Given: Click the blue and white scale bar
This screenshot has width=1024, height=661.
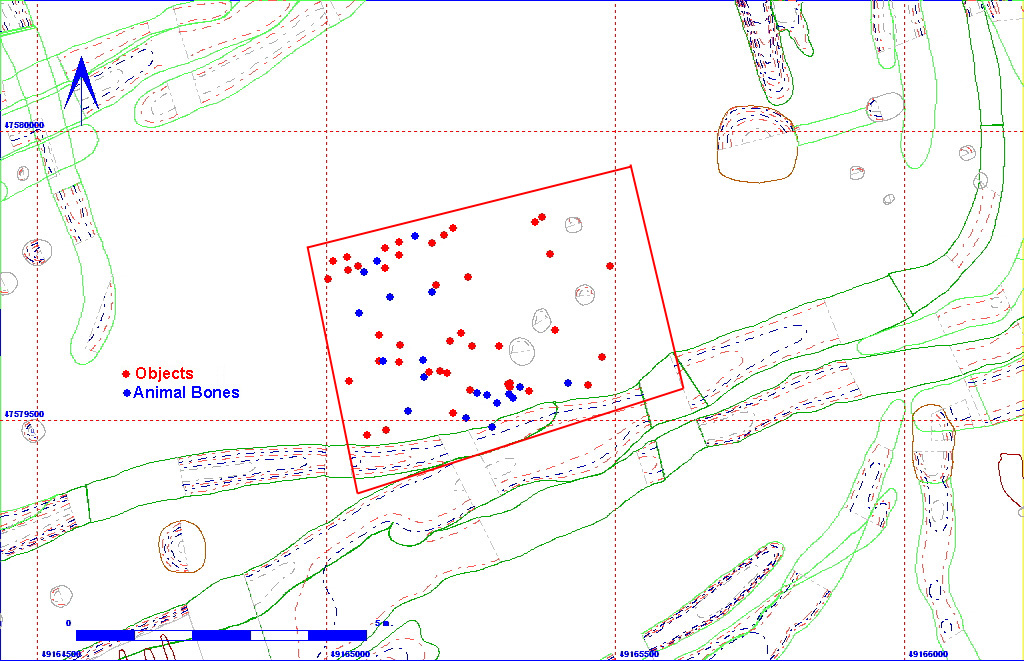Looking at the screenshot, I should point(221,635).
